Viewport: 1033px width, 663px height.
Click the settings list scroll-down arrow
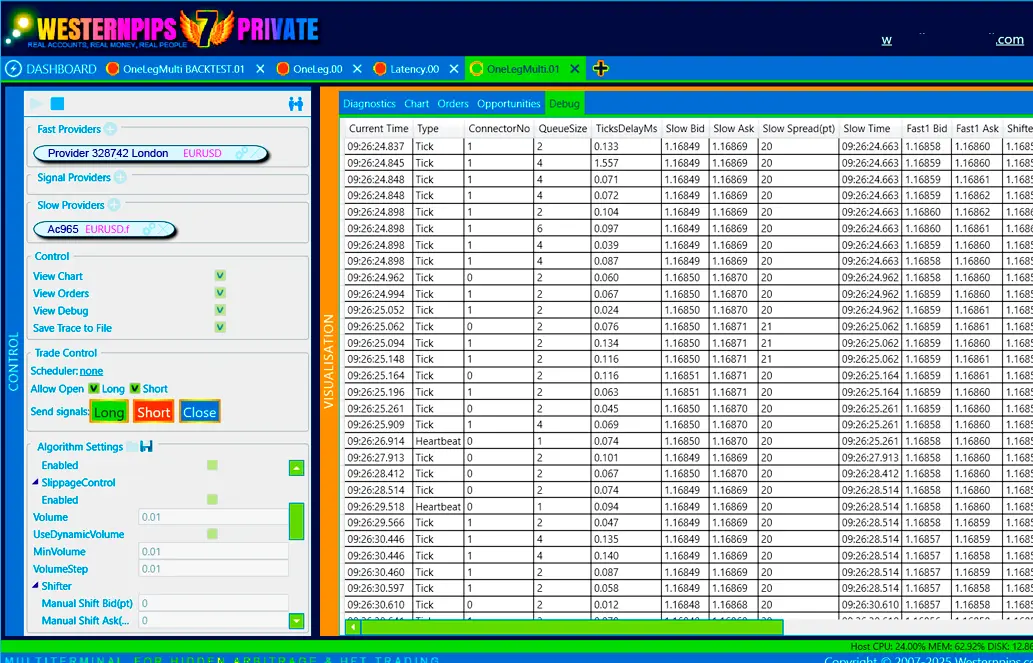point(296,621)
